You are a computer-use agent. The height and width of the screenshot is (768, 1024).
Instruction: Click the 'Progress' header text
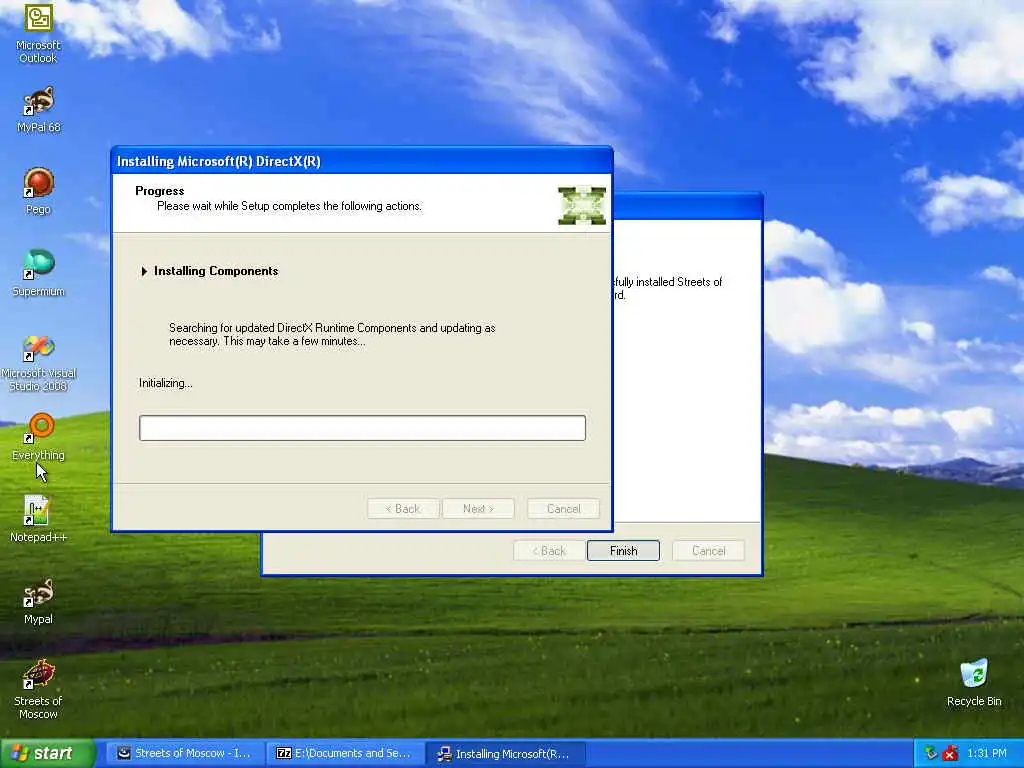pos(159,191)
